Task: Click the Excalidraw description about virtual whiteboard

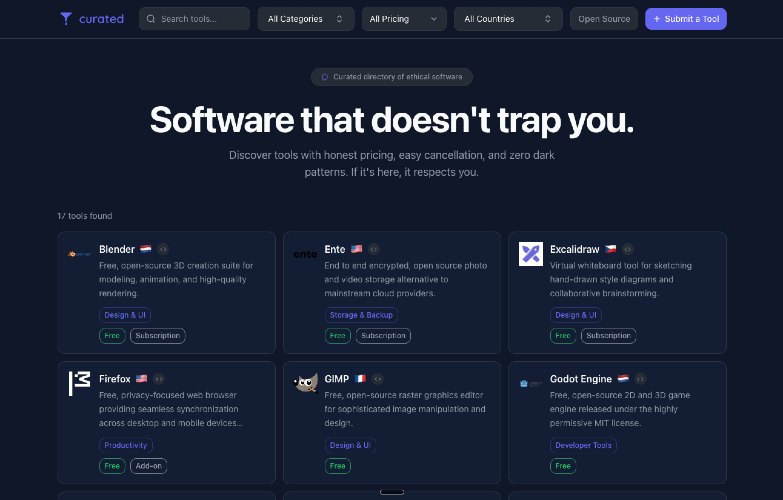Action: [x=621, y=279]
